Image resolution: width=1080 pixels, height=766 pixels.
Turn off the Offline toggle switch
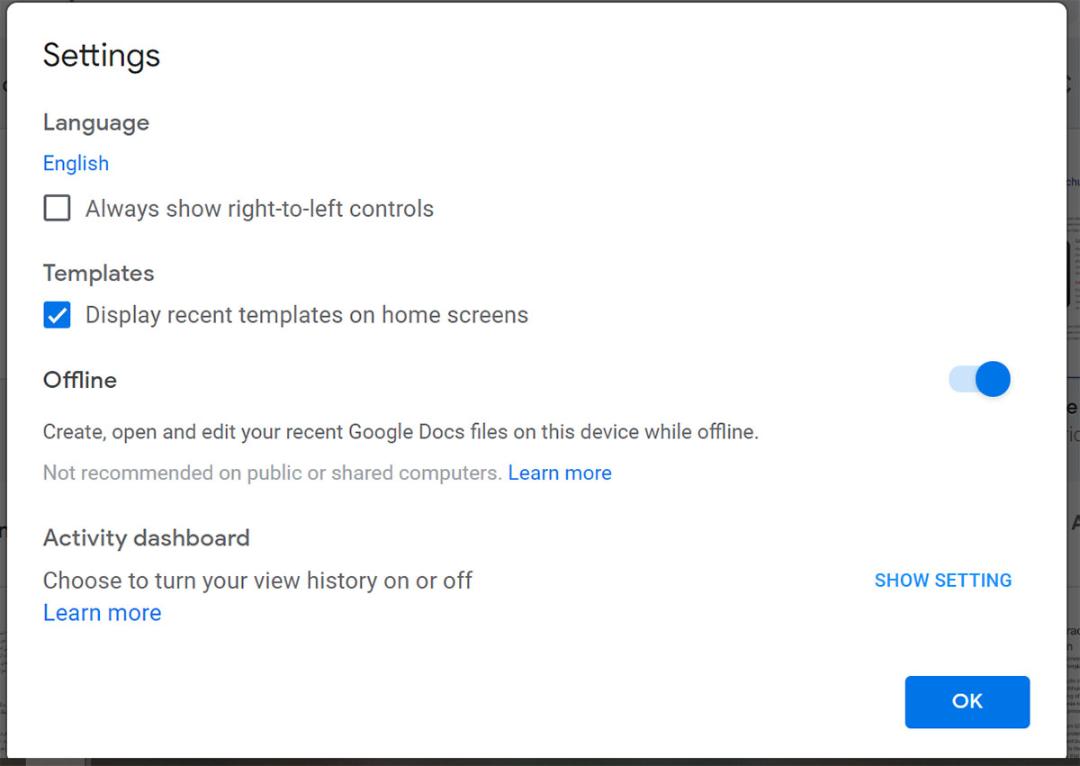pyautogui.click(x=979, y=379)
